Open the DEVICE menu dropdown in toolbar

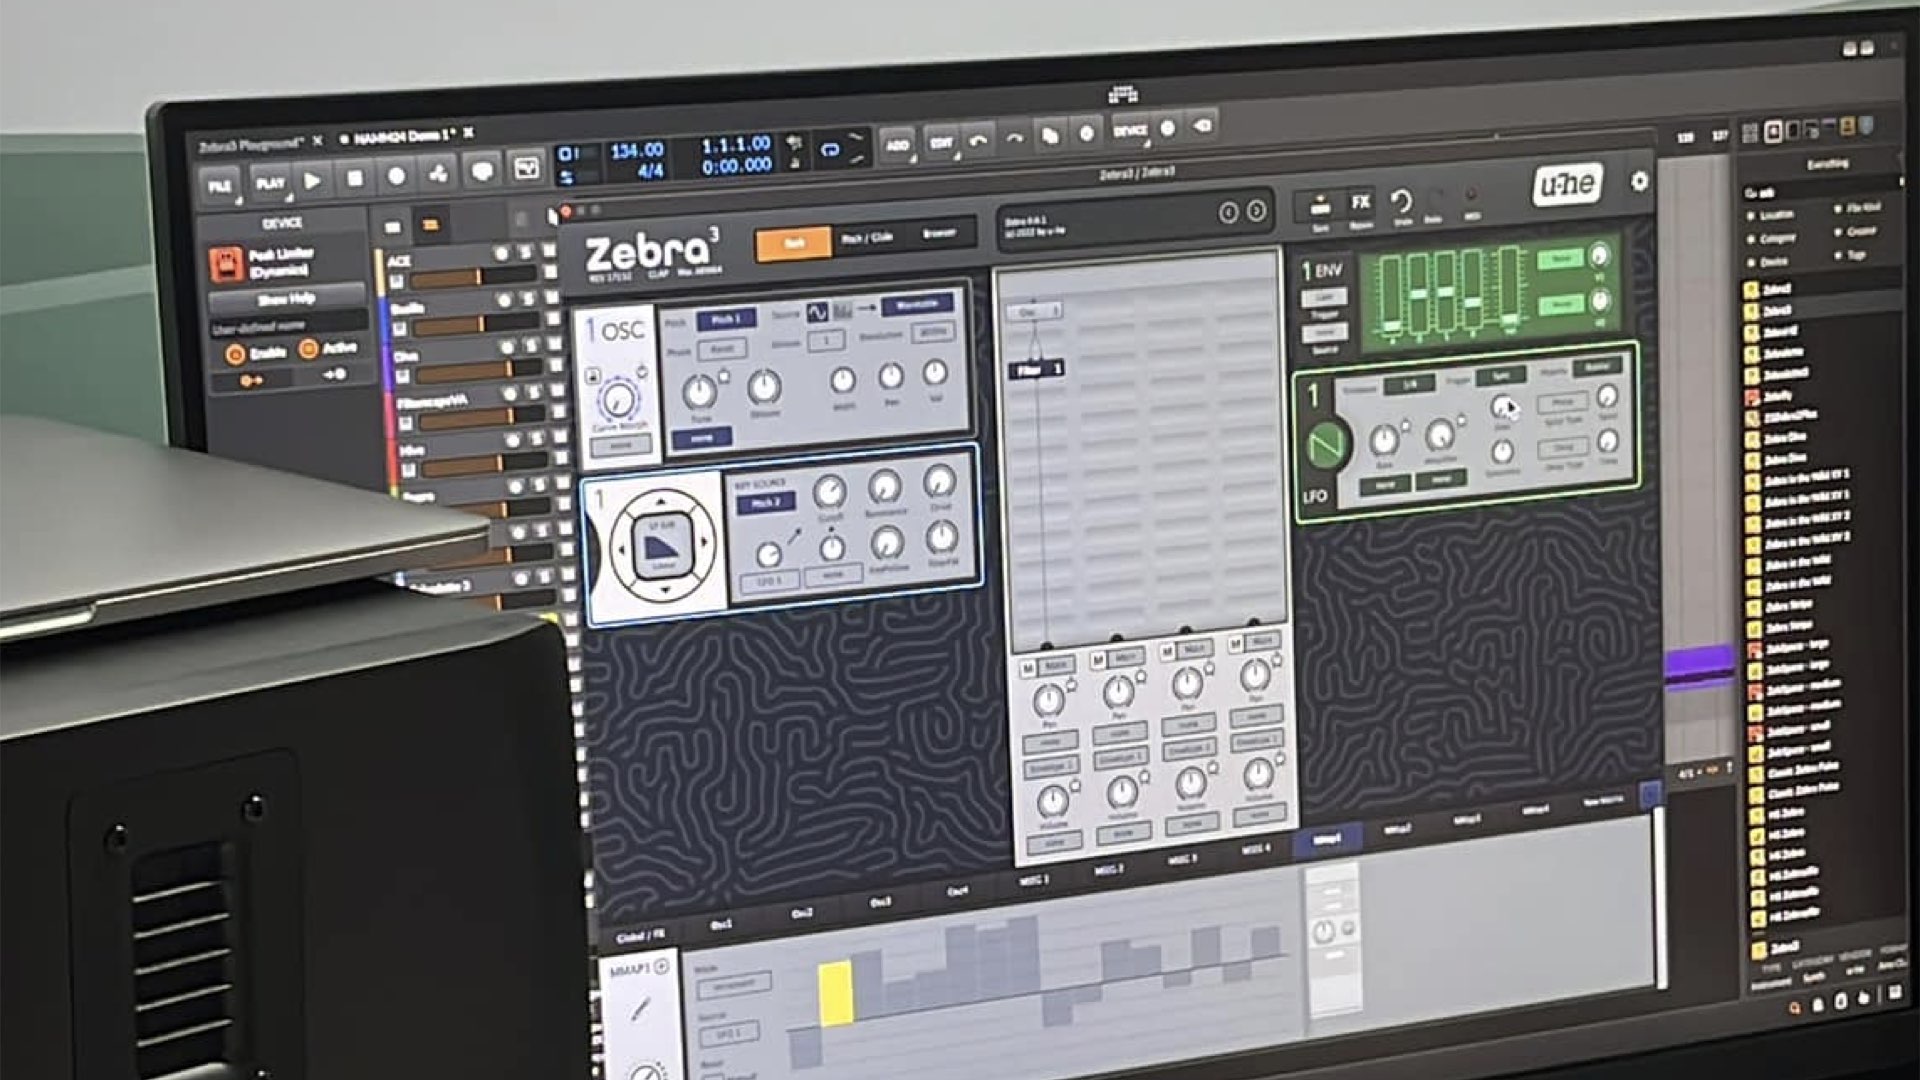click(x=1130, y=130)
